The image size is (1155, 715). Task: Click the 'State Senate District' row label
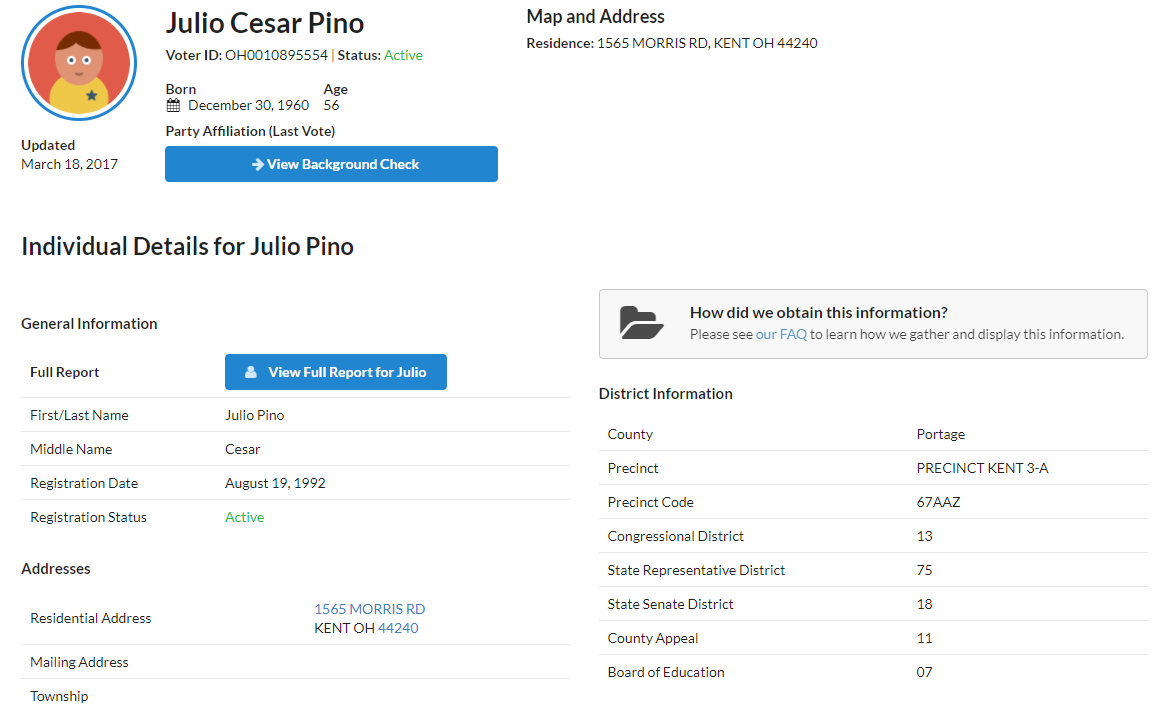click(x=670, y=605)
